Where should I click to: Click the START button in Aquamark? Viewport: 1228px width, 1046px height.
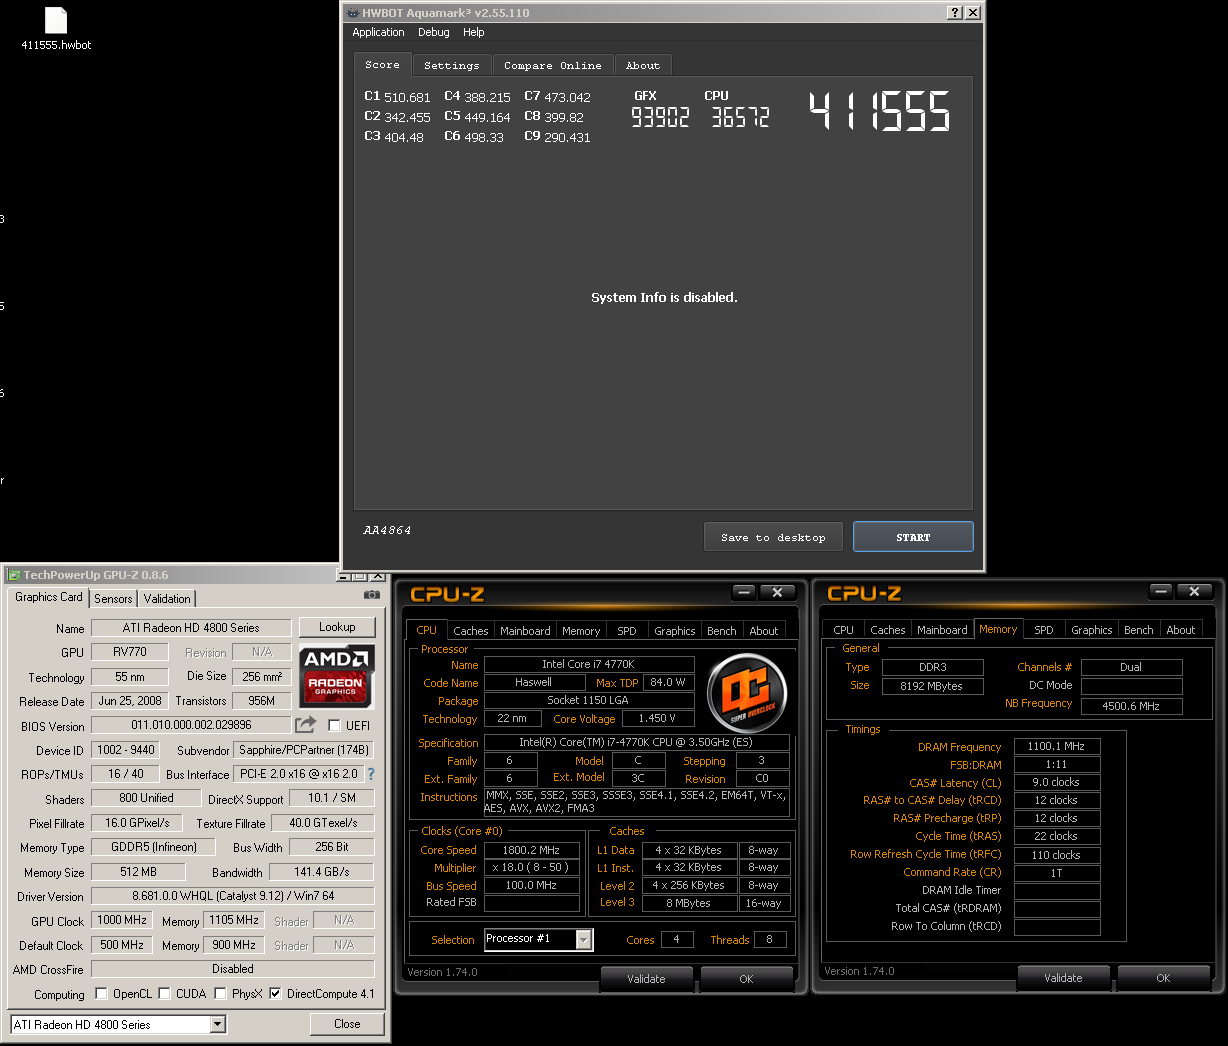click(x=913, y=537)
